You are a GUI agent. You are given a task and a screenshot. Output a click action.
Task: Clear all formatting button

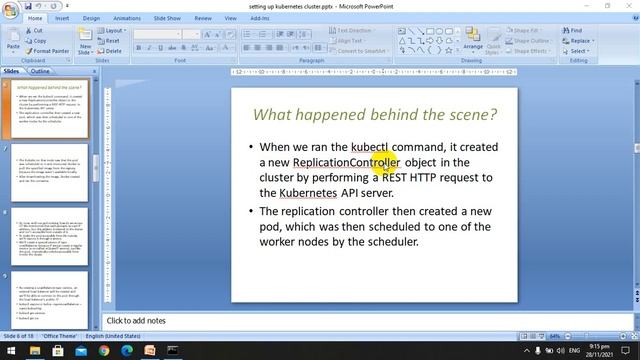(231, 35)
